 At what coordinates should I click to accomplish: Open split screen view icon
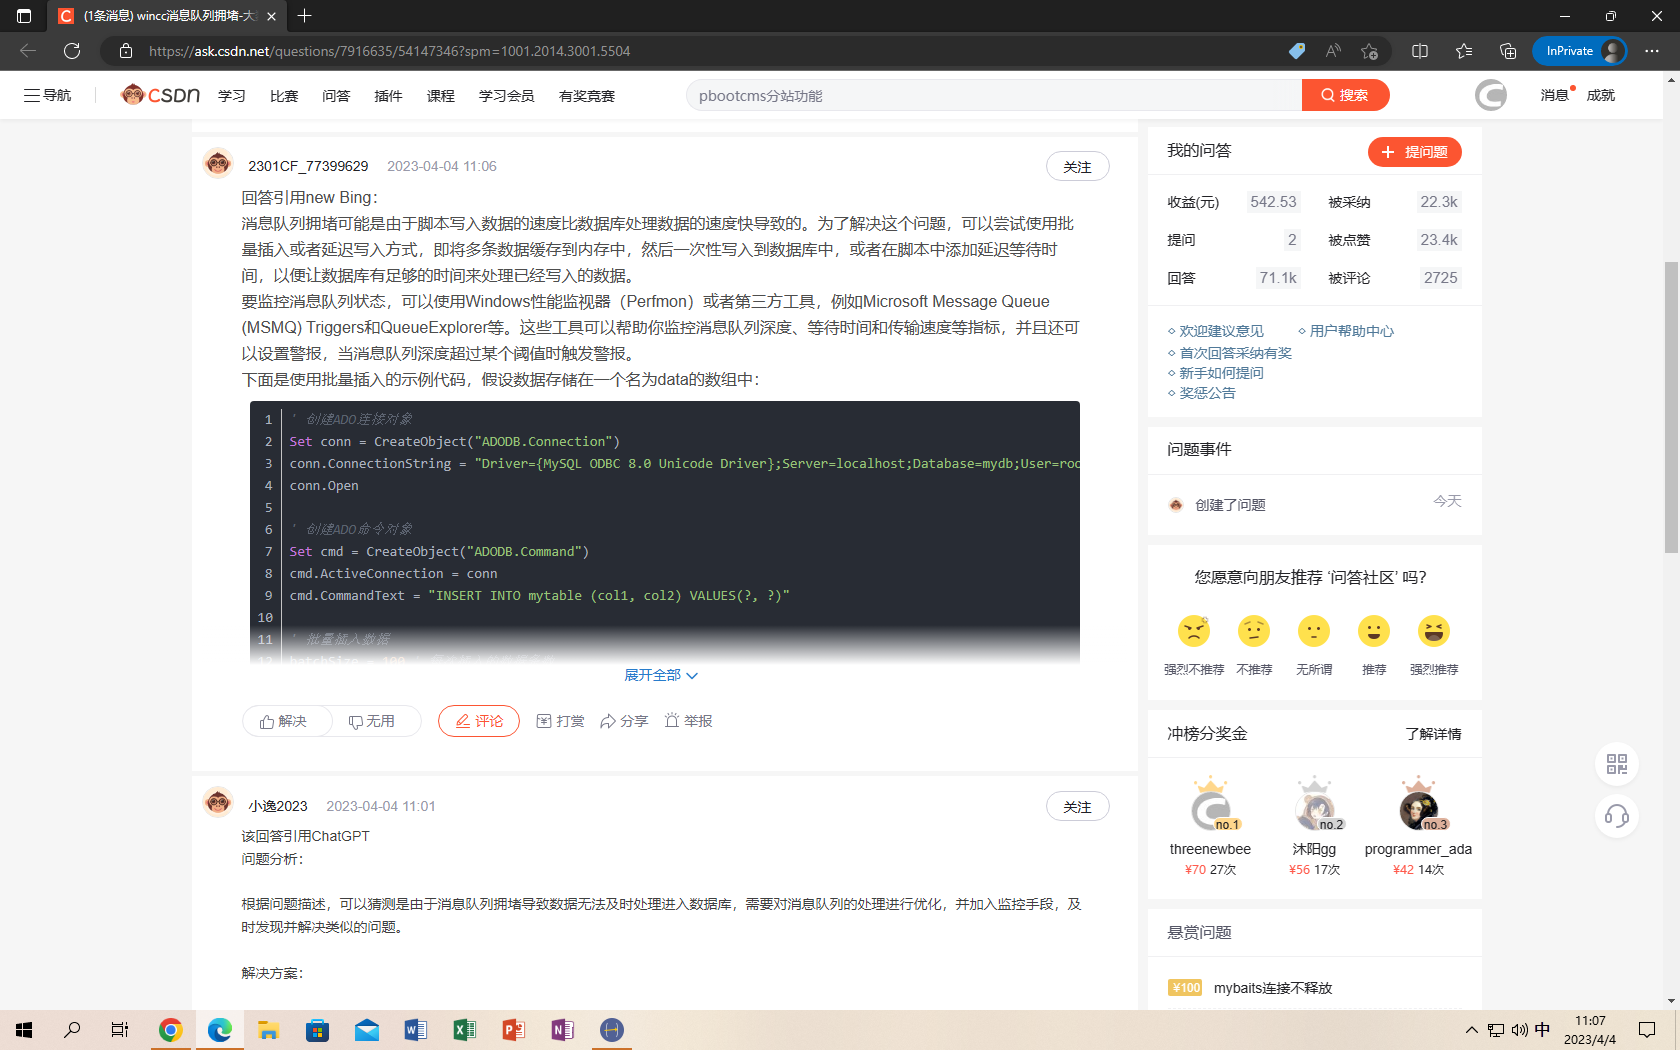tap(1420, 51)
